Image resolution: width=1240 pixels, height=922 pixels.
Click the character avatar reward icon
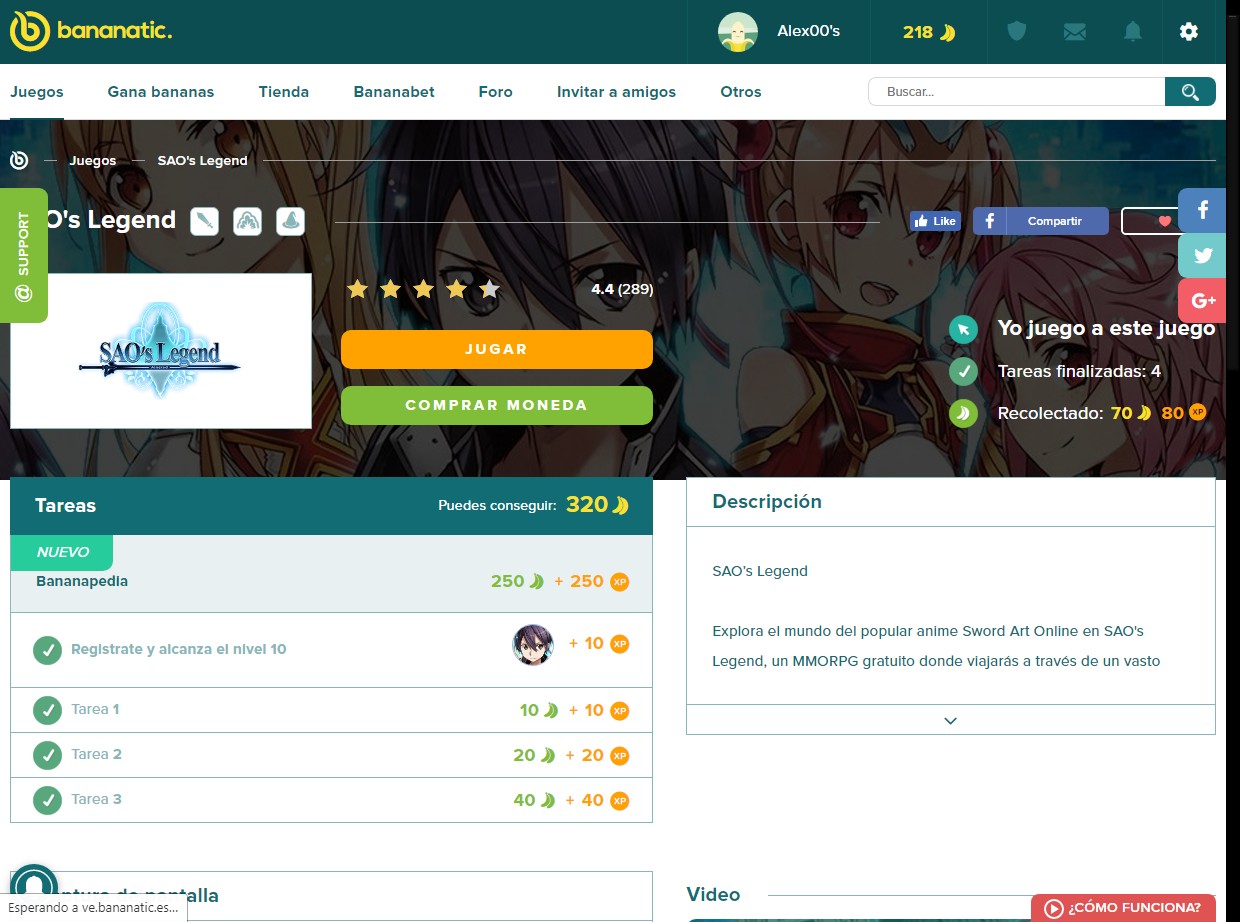pyautogui.click(x=533, y=645)
